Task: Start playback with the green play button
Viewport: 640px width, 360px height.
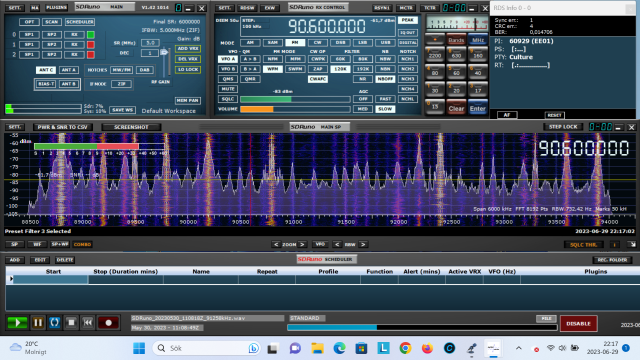Action: tap(17, 322)
